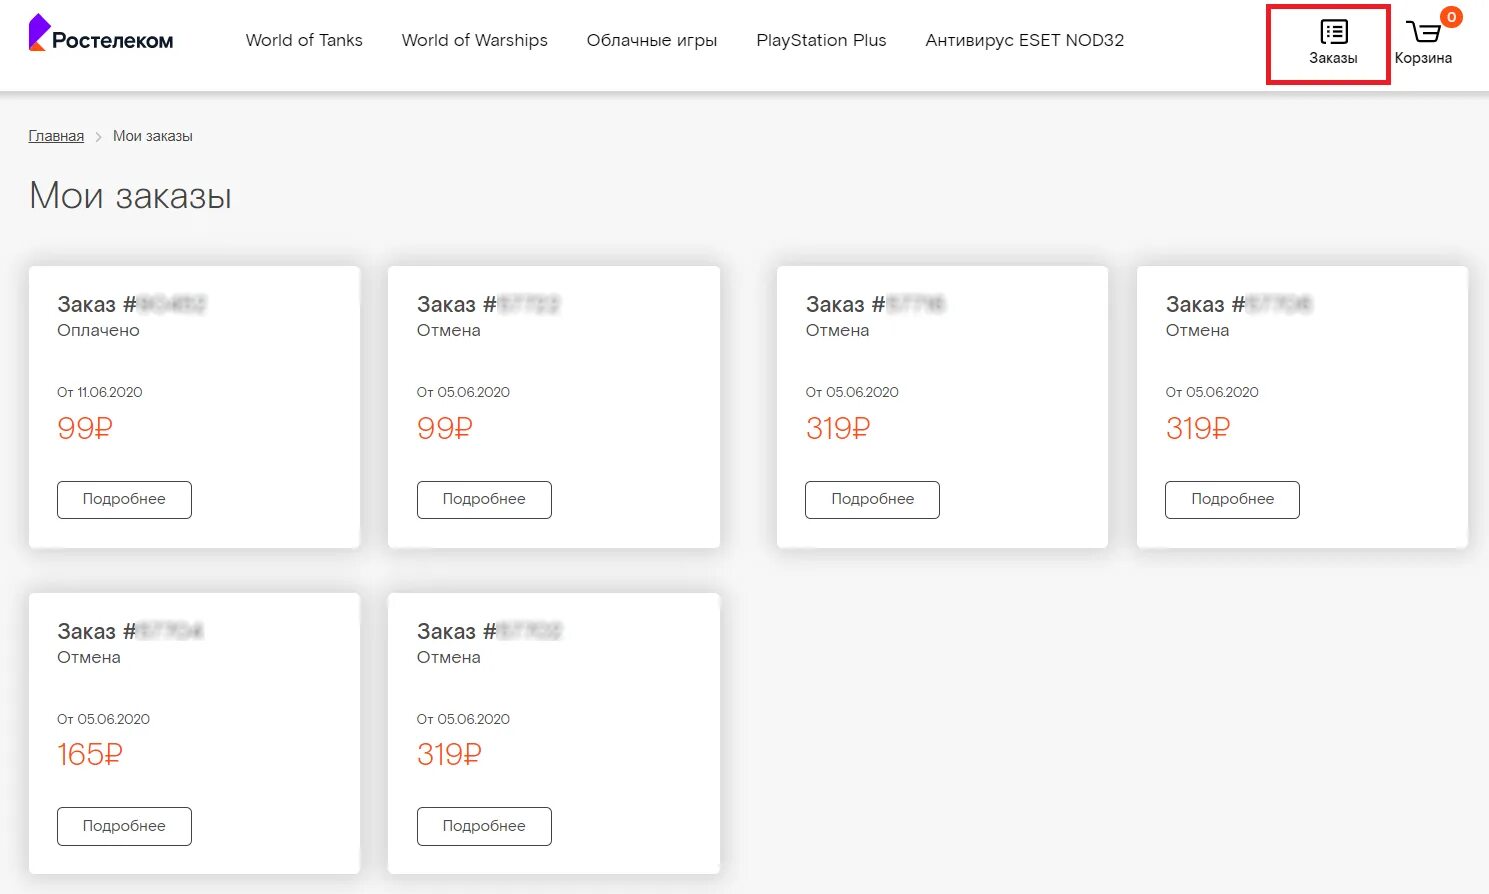Open World of Tanks menu item

[304, 40]
